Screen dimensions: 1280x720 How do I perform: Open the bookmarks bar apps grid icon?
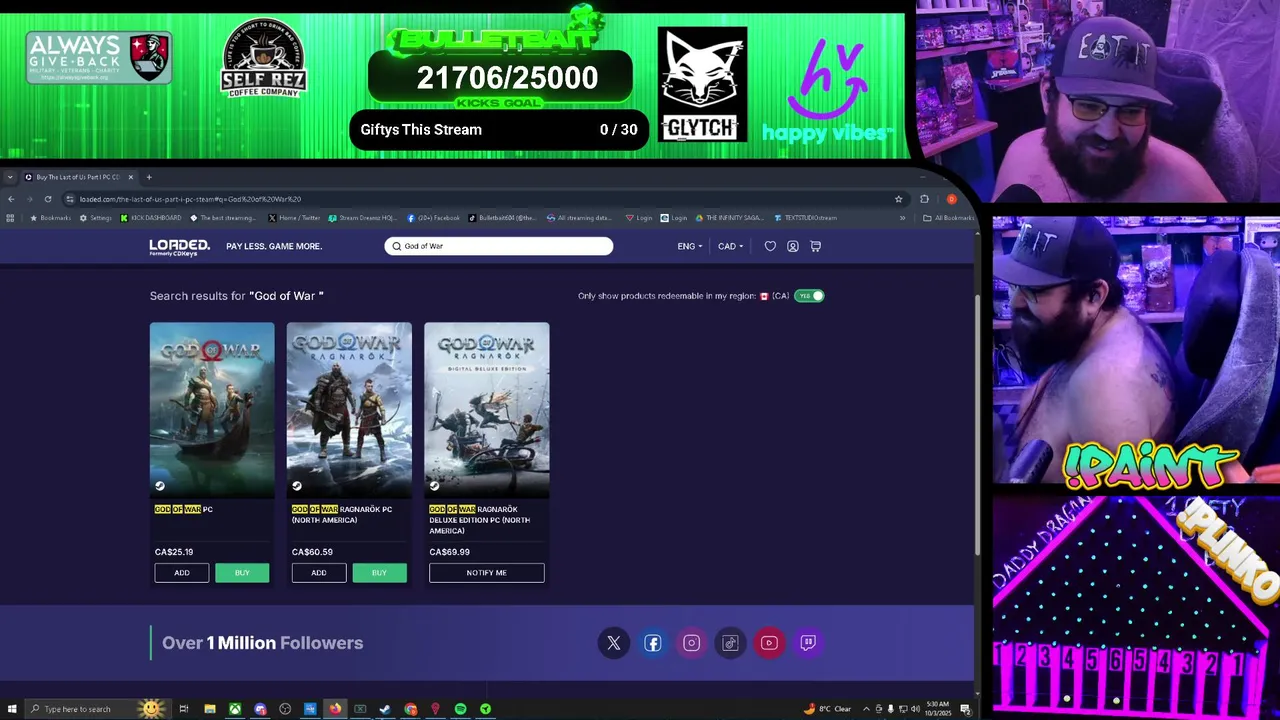coord(11,218)
